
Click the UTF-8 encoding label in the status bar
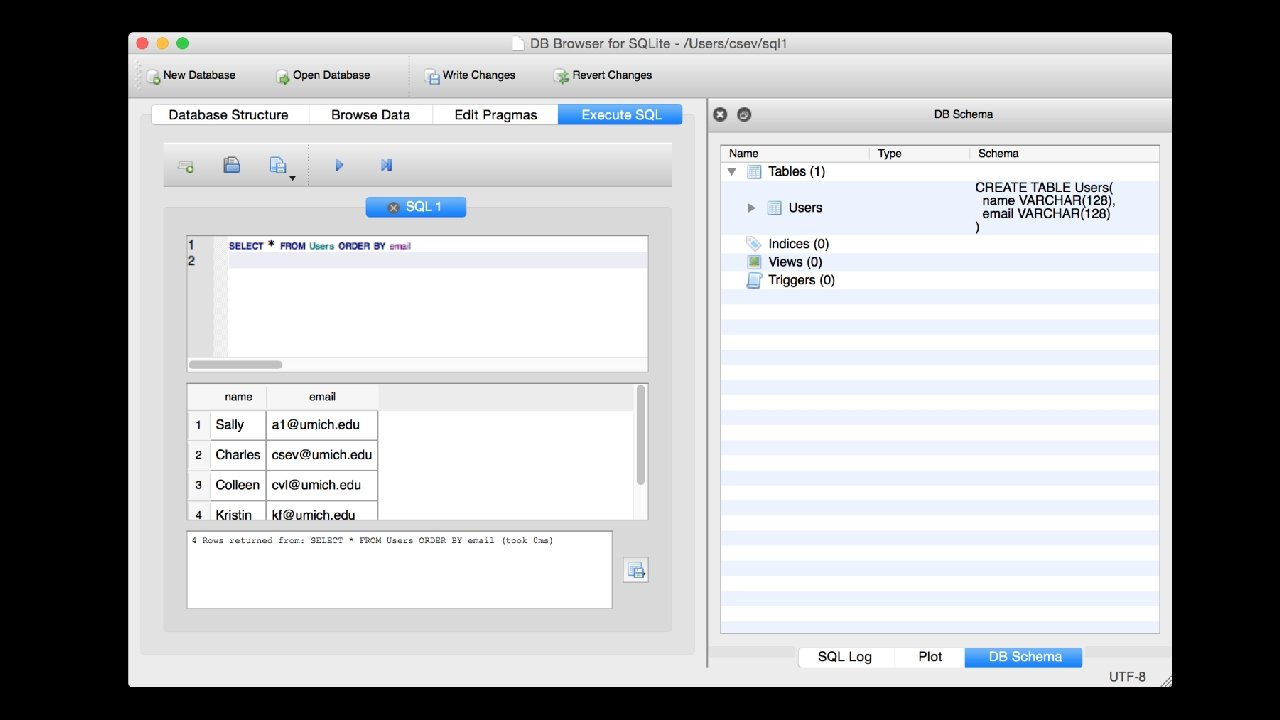click(1127, 677)
